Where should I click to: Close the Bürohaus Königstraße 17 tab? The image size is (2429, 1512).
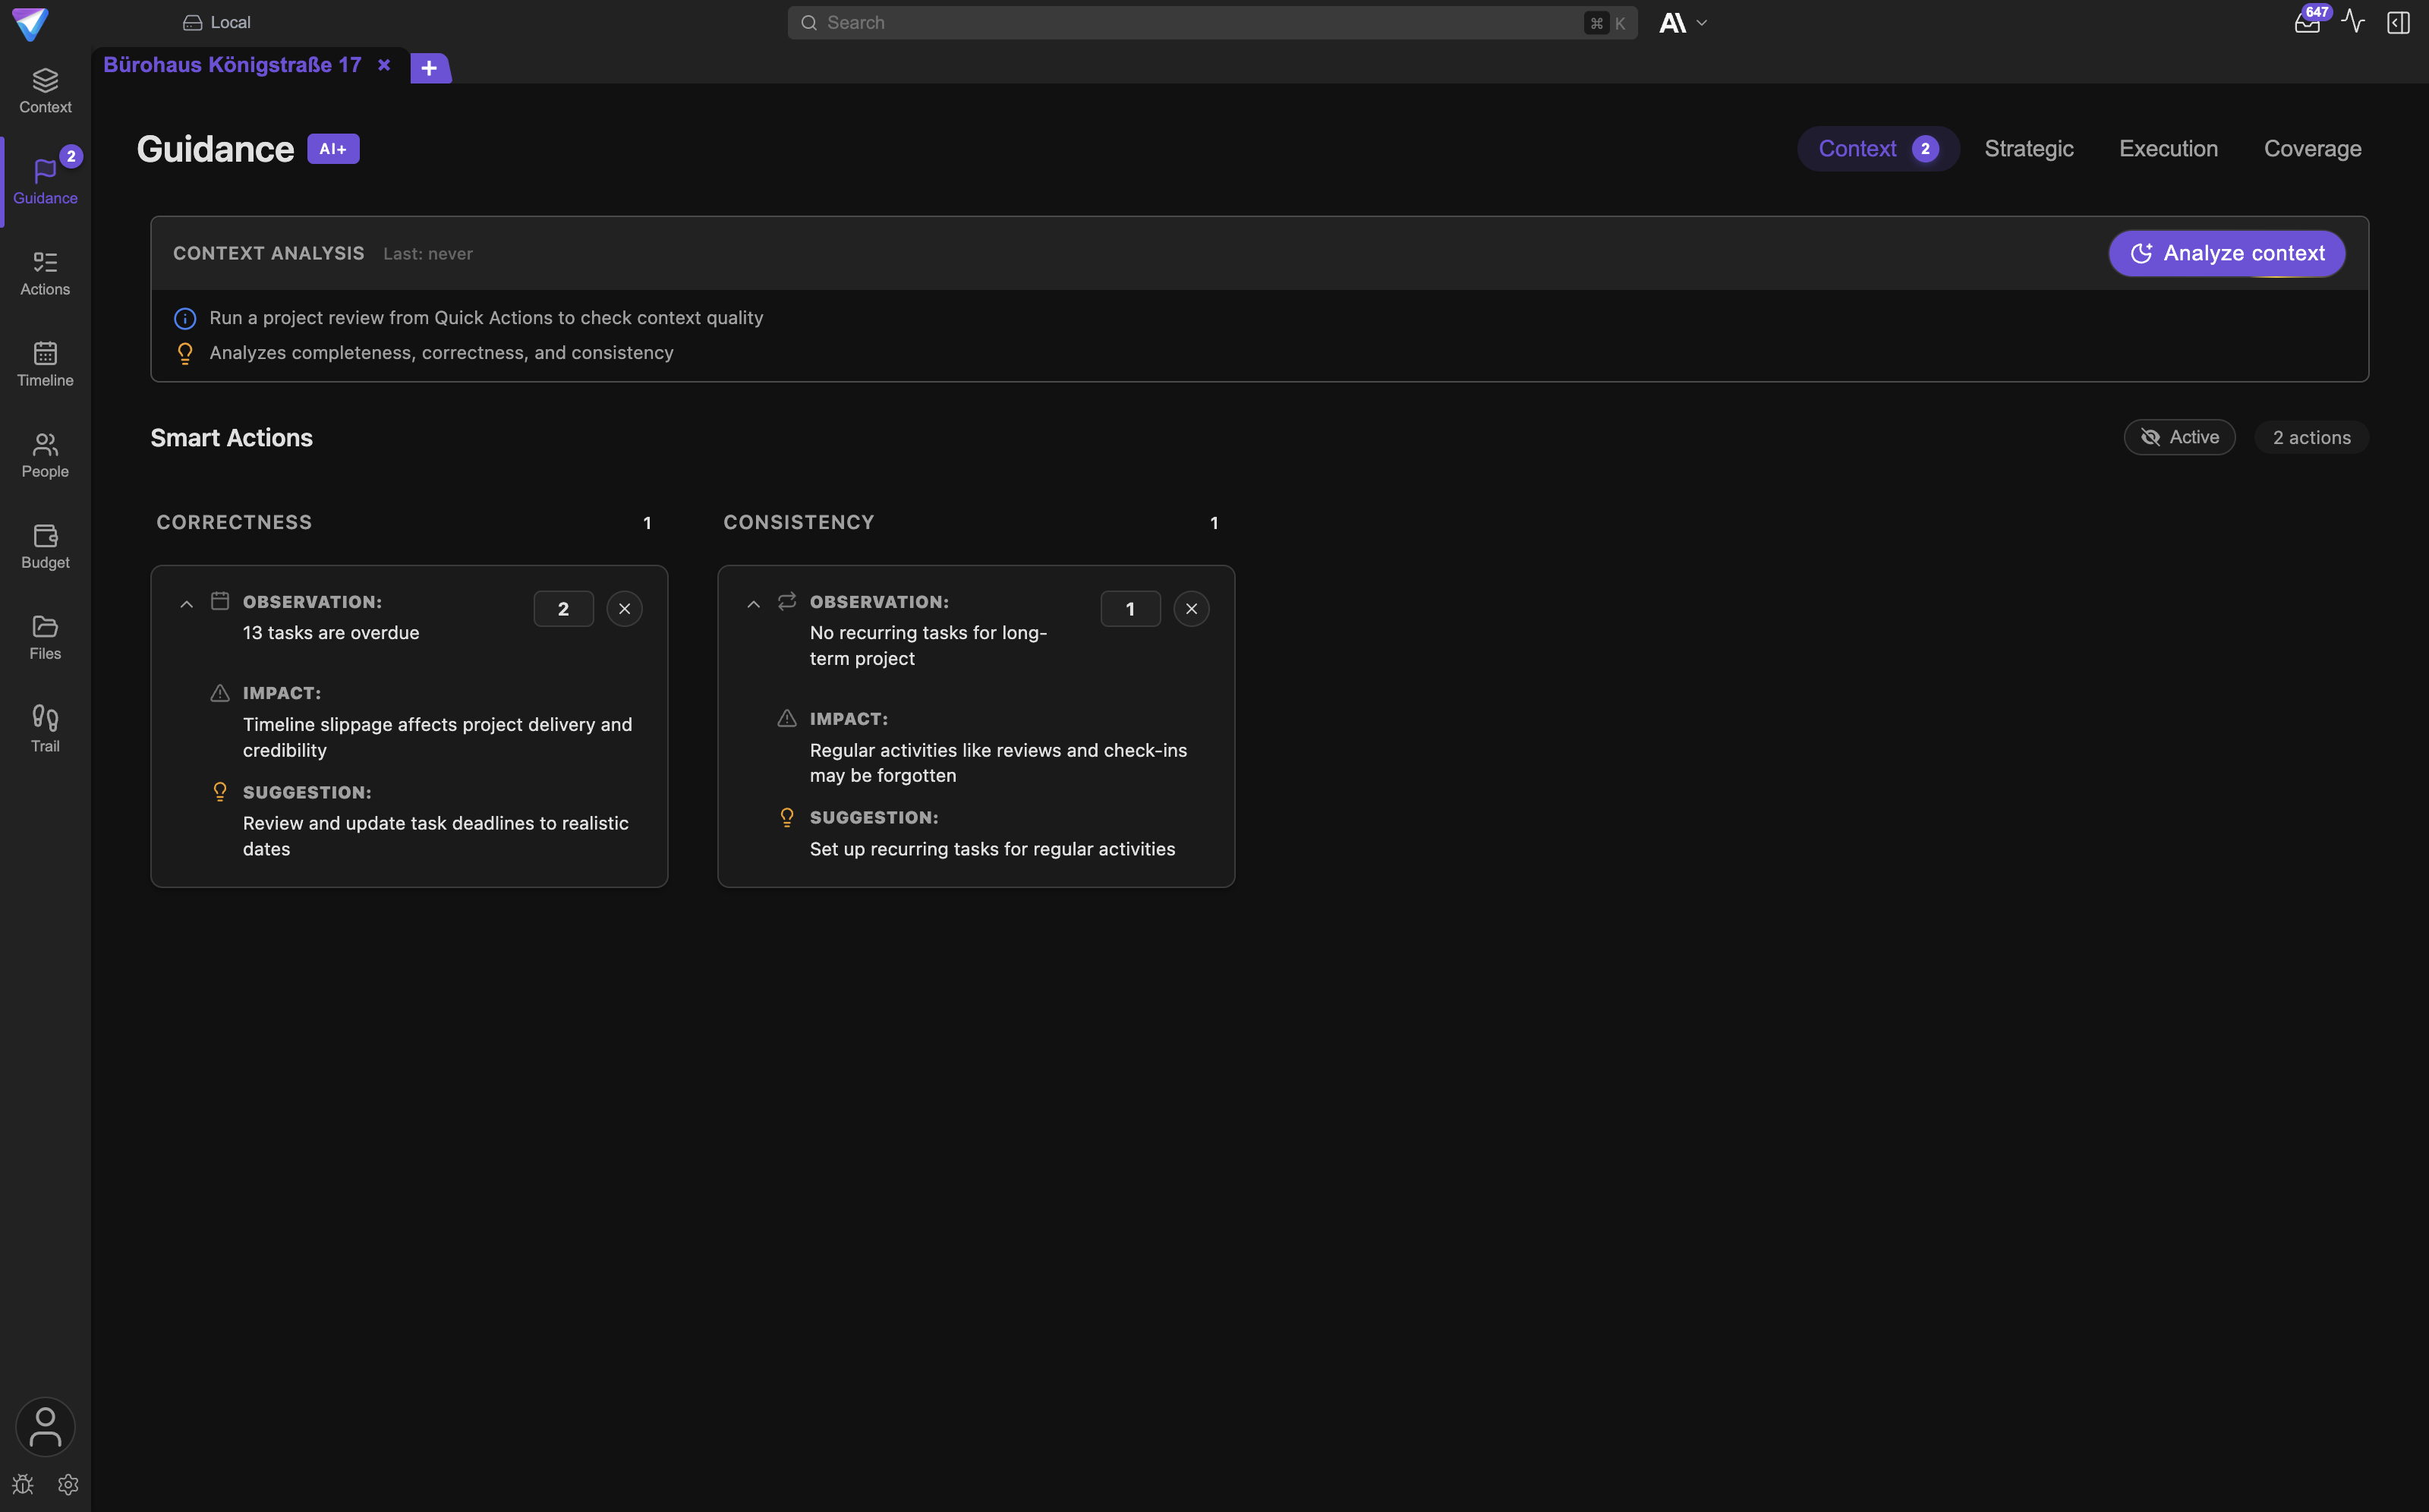pyautogui.click(x=384, y=65)
